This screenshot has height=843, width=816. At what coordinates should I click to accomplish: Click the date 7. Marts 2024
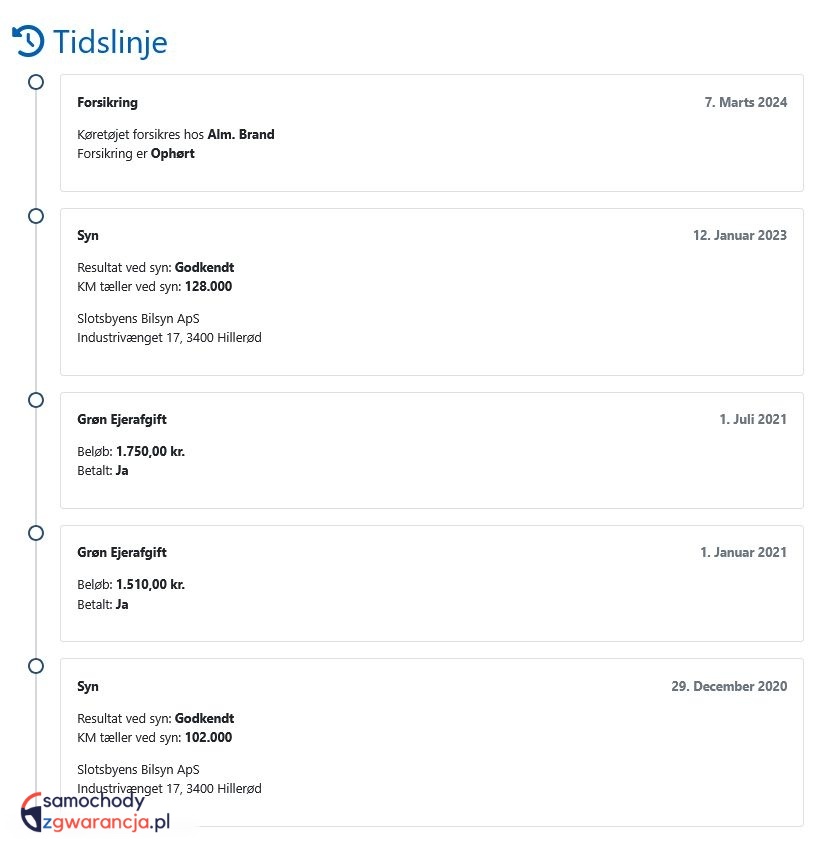pyautogui.click(x=745, y=102)
